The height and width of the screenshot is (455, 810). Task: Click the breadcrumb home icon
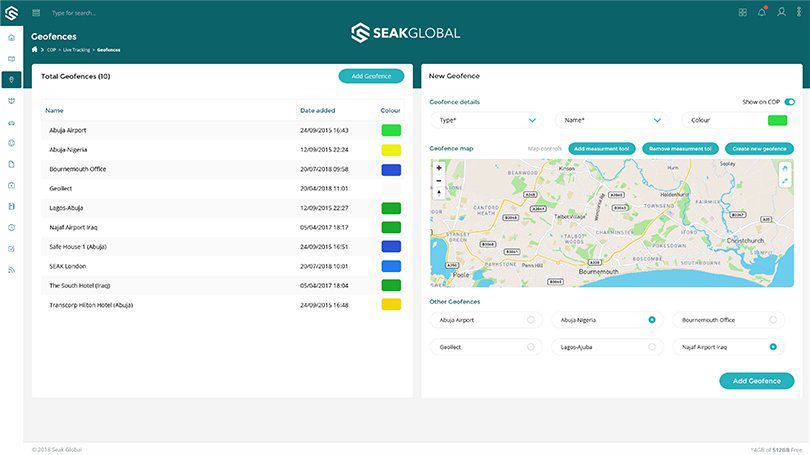(35, 49)
